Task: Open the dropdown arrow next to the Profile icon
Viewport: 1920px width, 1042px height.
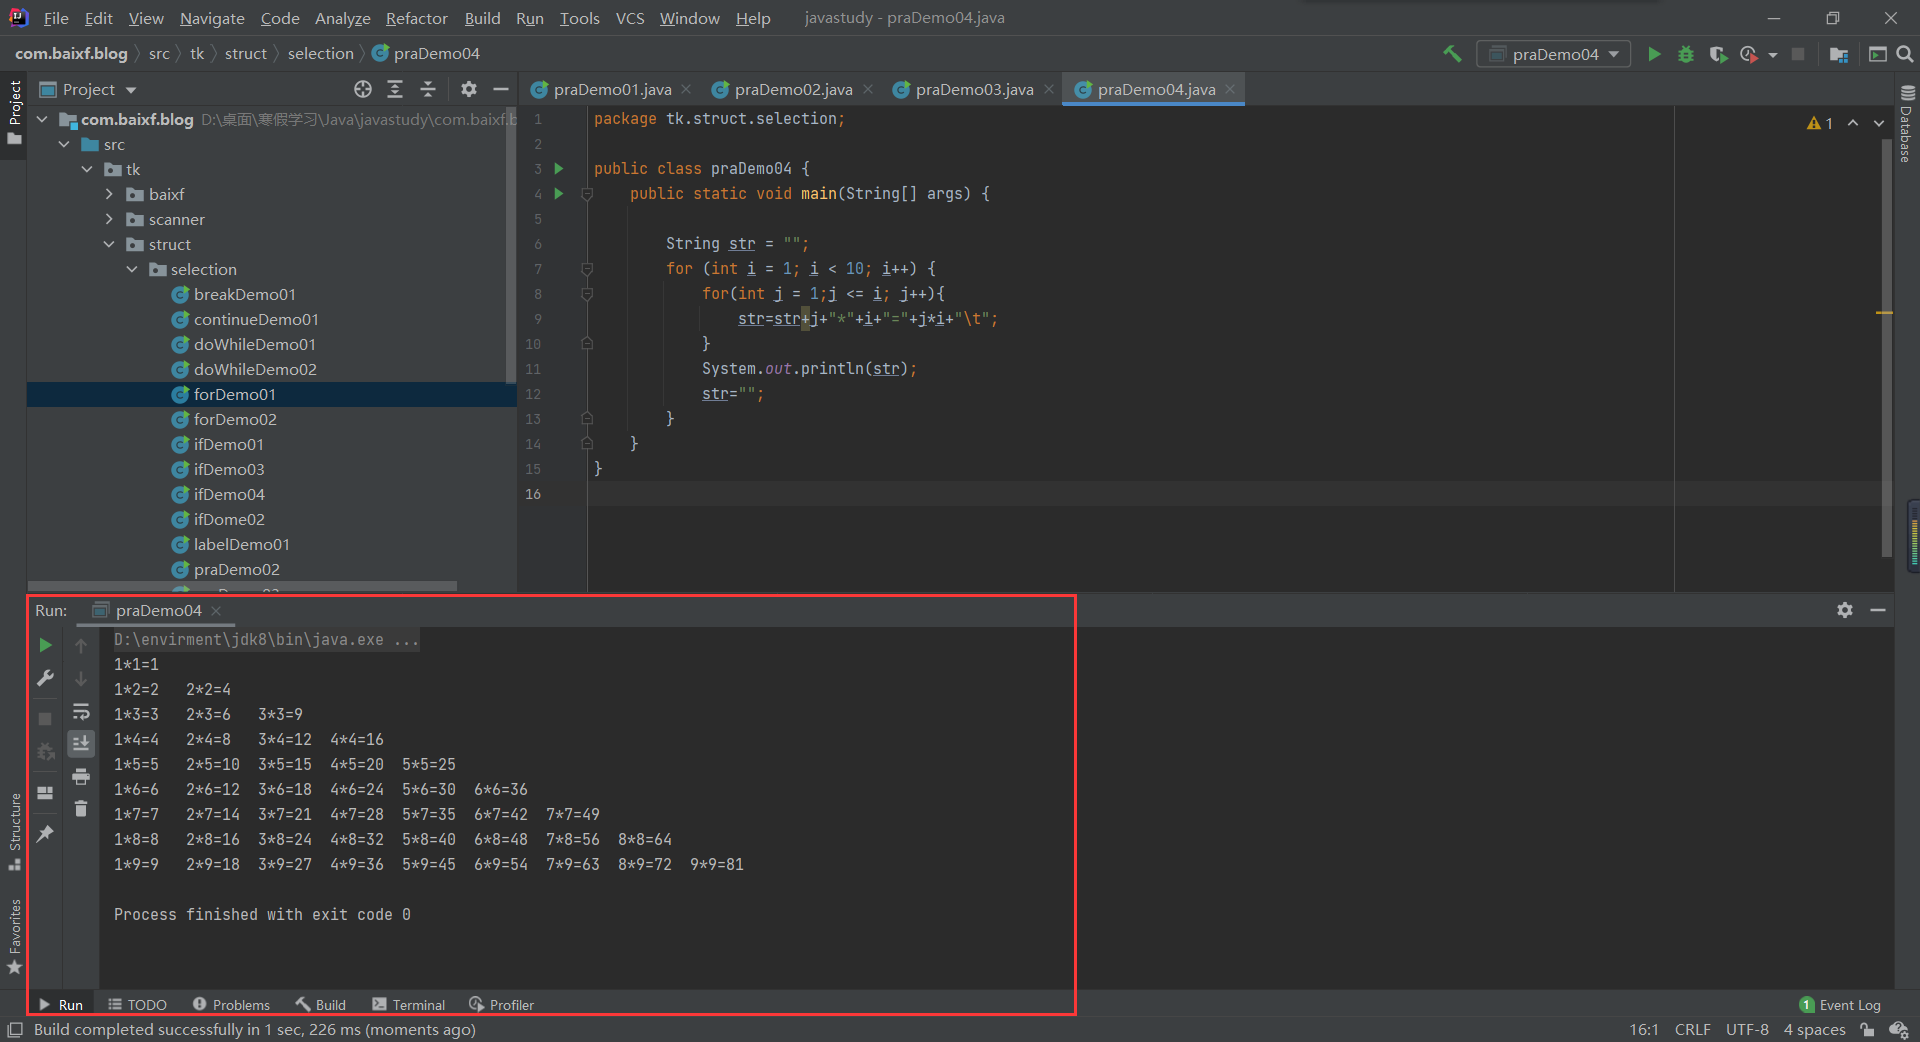Action: tap(1773, 55)
